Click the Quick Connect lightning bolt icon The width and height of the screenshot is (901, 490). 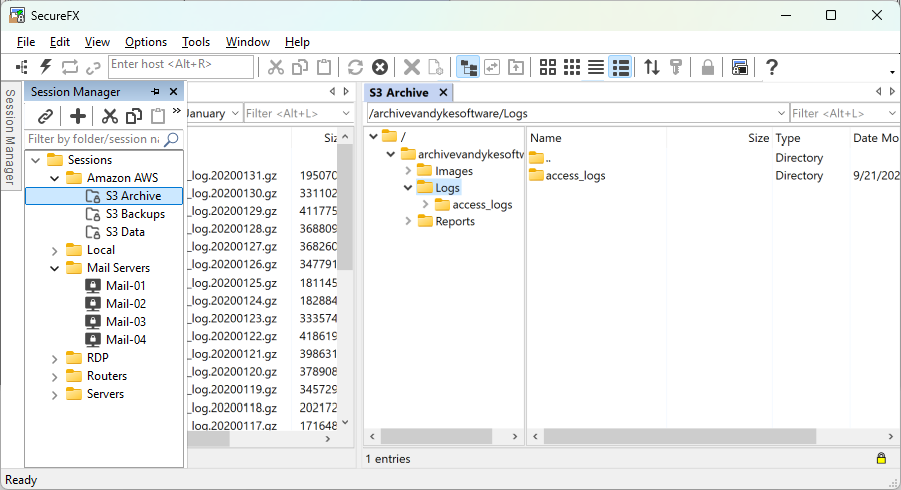(x=45, y=67)
